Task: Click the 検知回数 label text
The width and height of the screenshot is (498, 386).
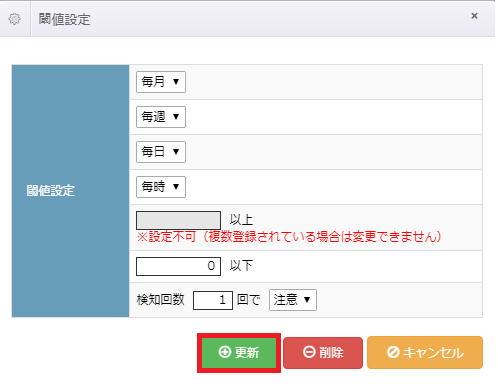Action: coord(160,299)
